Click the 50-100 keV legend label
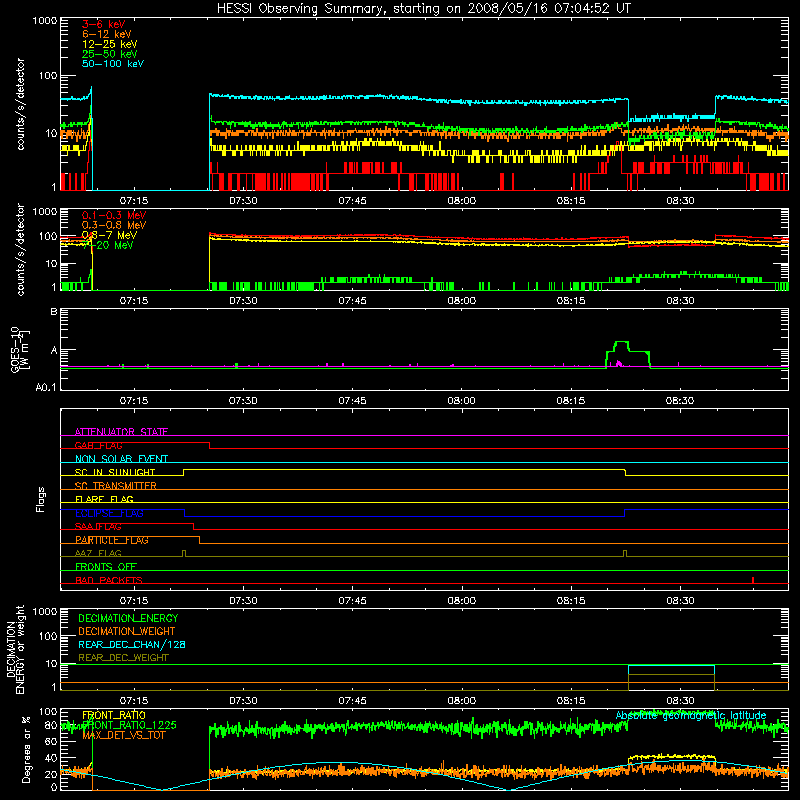Screen dimensions: 800x800 pos(113,64)
